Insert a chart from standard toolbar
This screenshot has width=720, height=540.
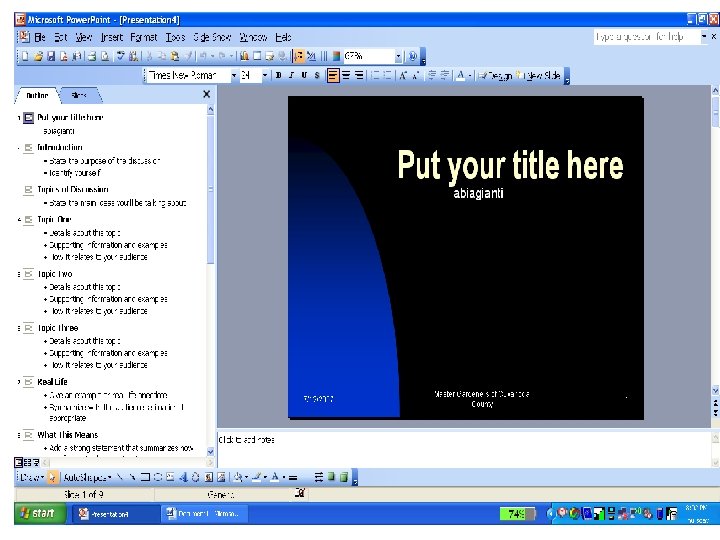244,56
